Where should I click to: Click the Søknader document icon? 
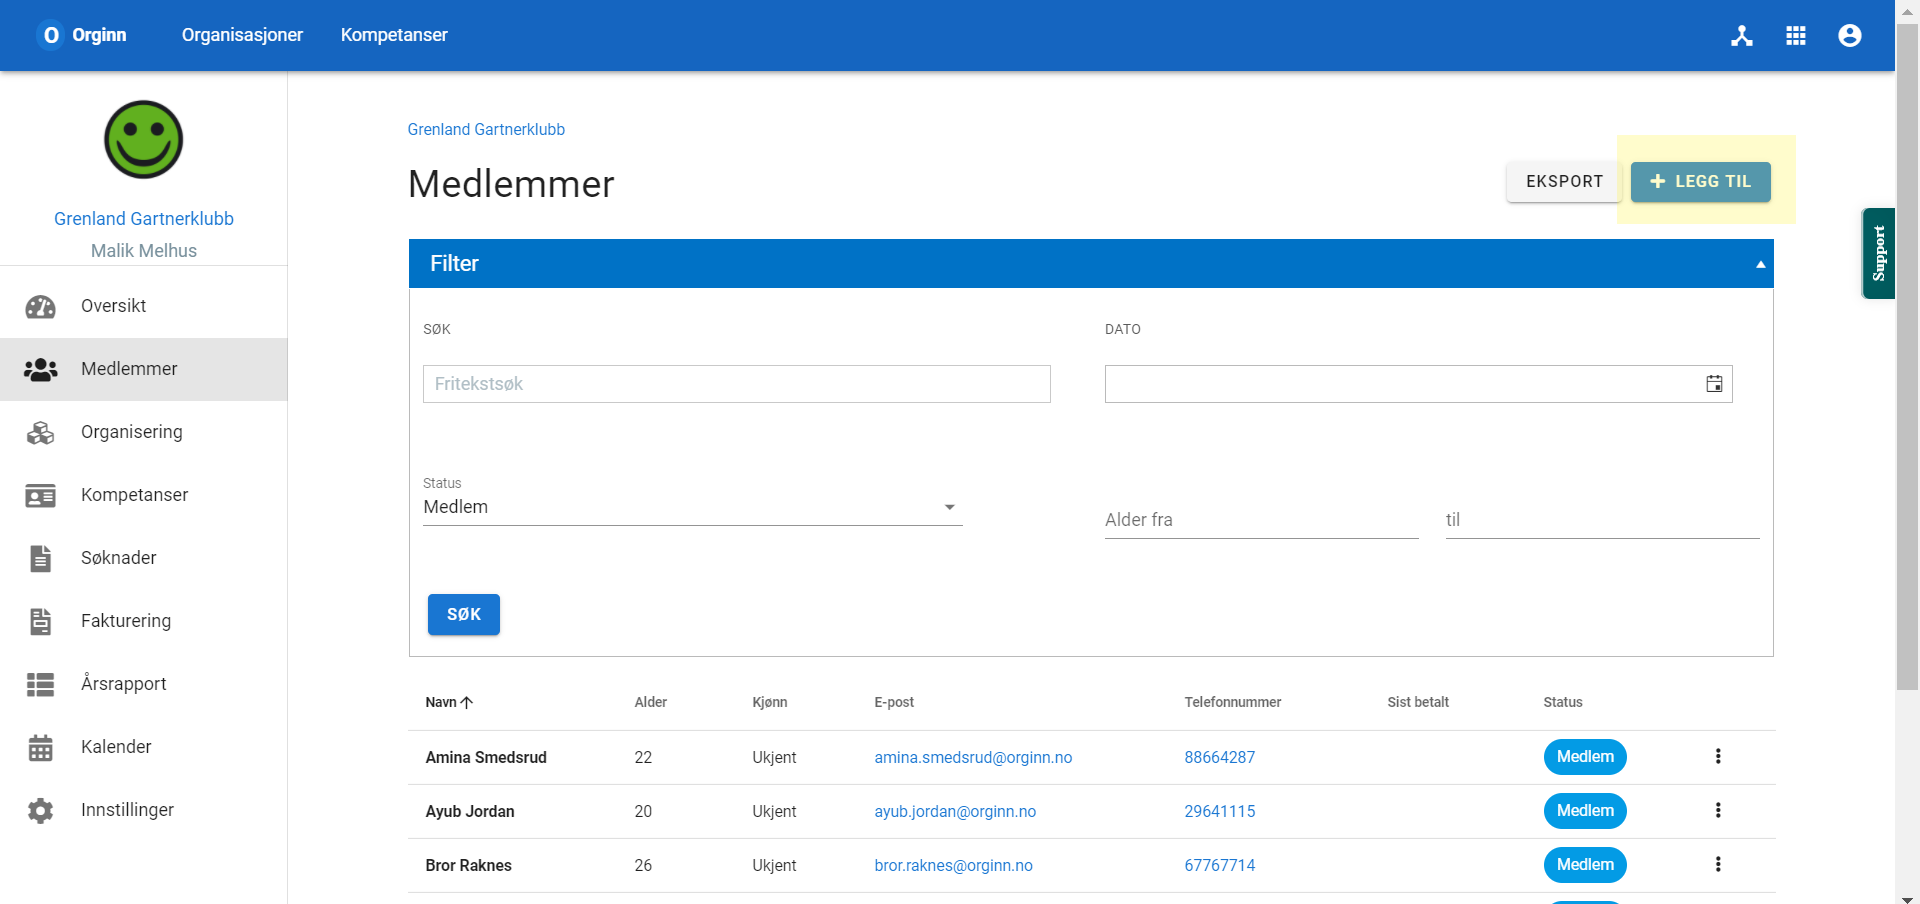41,558
